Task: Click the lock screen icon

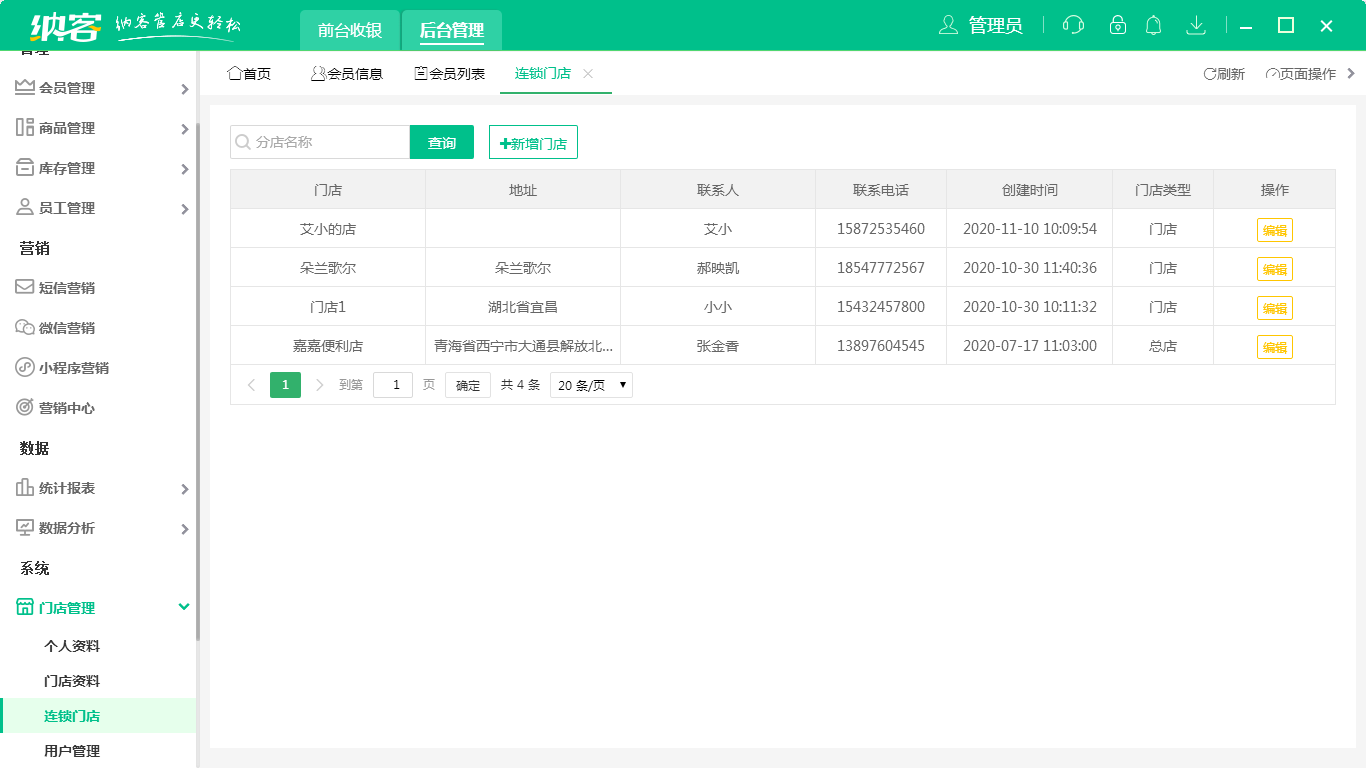Action: 1118,25
